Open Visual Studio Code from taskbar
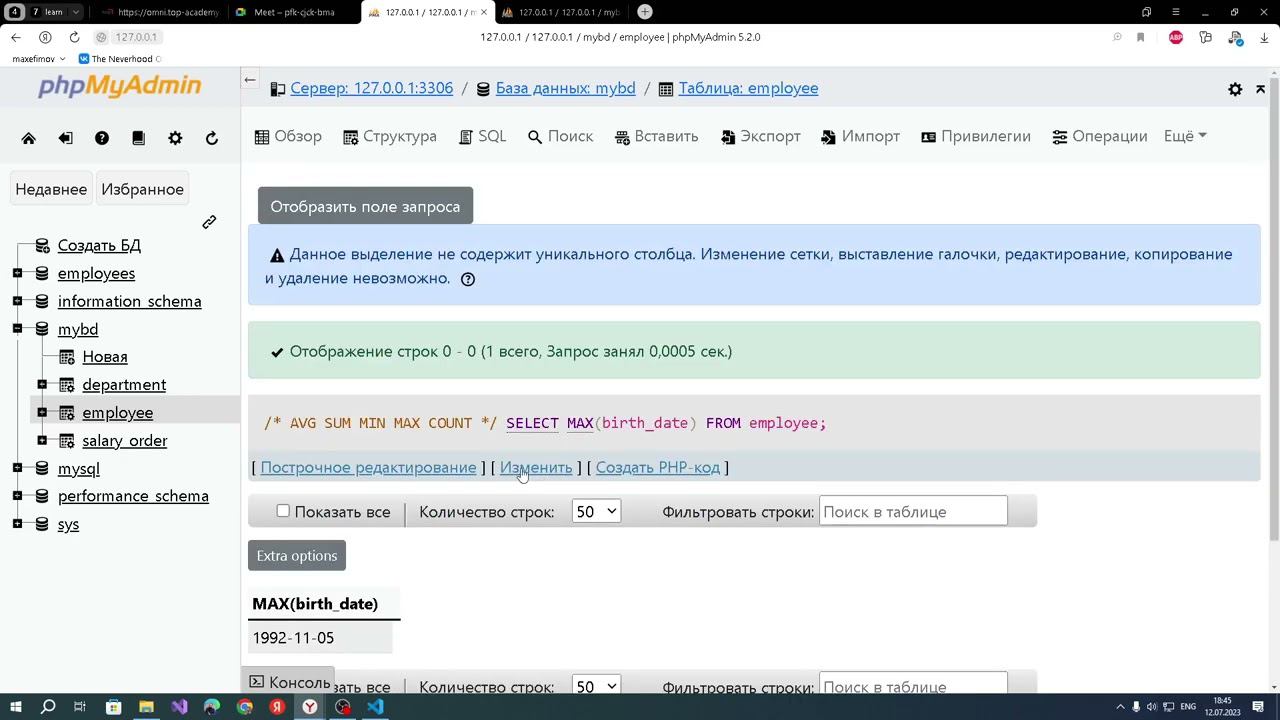Screen dimensions: 1280x720 click(375, 707)
